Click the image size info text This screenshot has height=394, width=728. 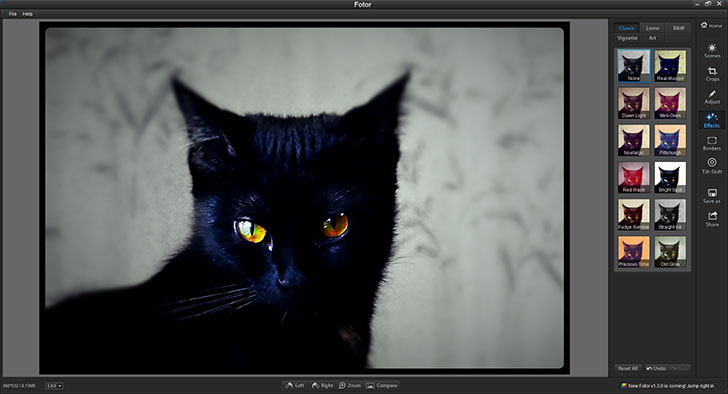tap(19, 386)
